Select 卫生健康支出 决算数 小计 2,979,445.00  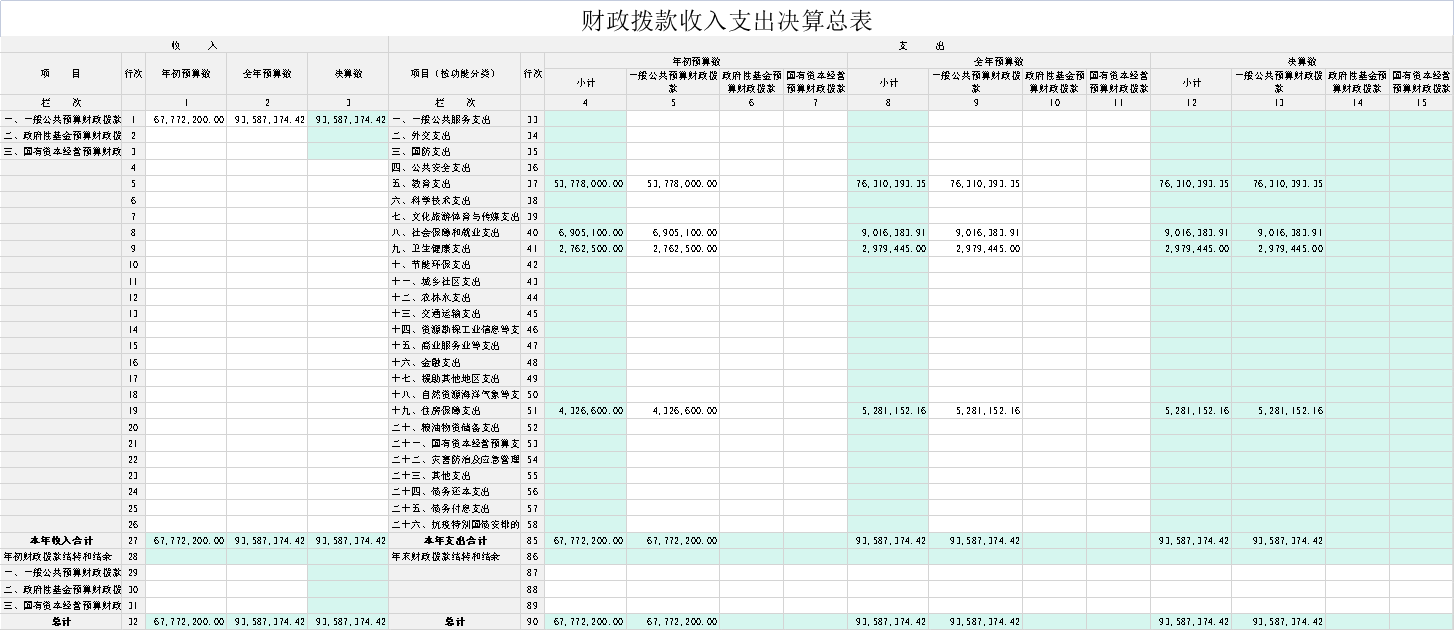[x=1191, y=248]
